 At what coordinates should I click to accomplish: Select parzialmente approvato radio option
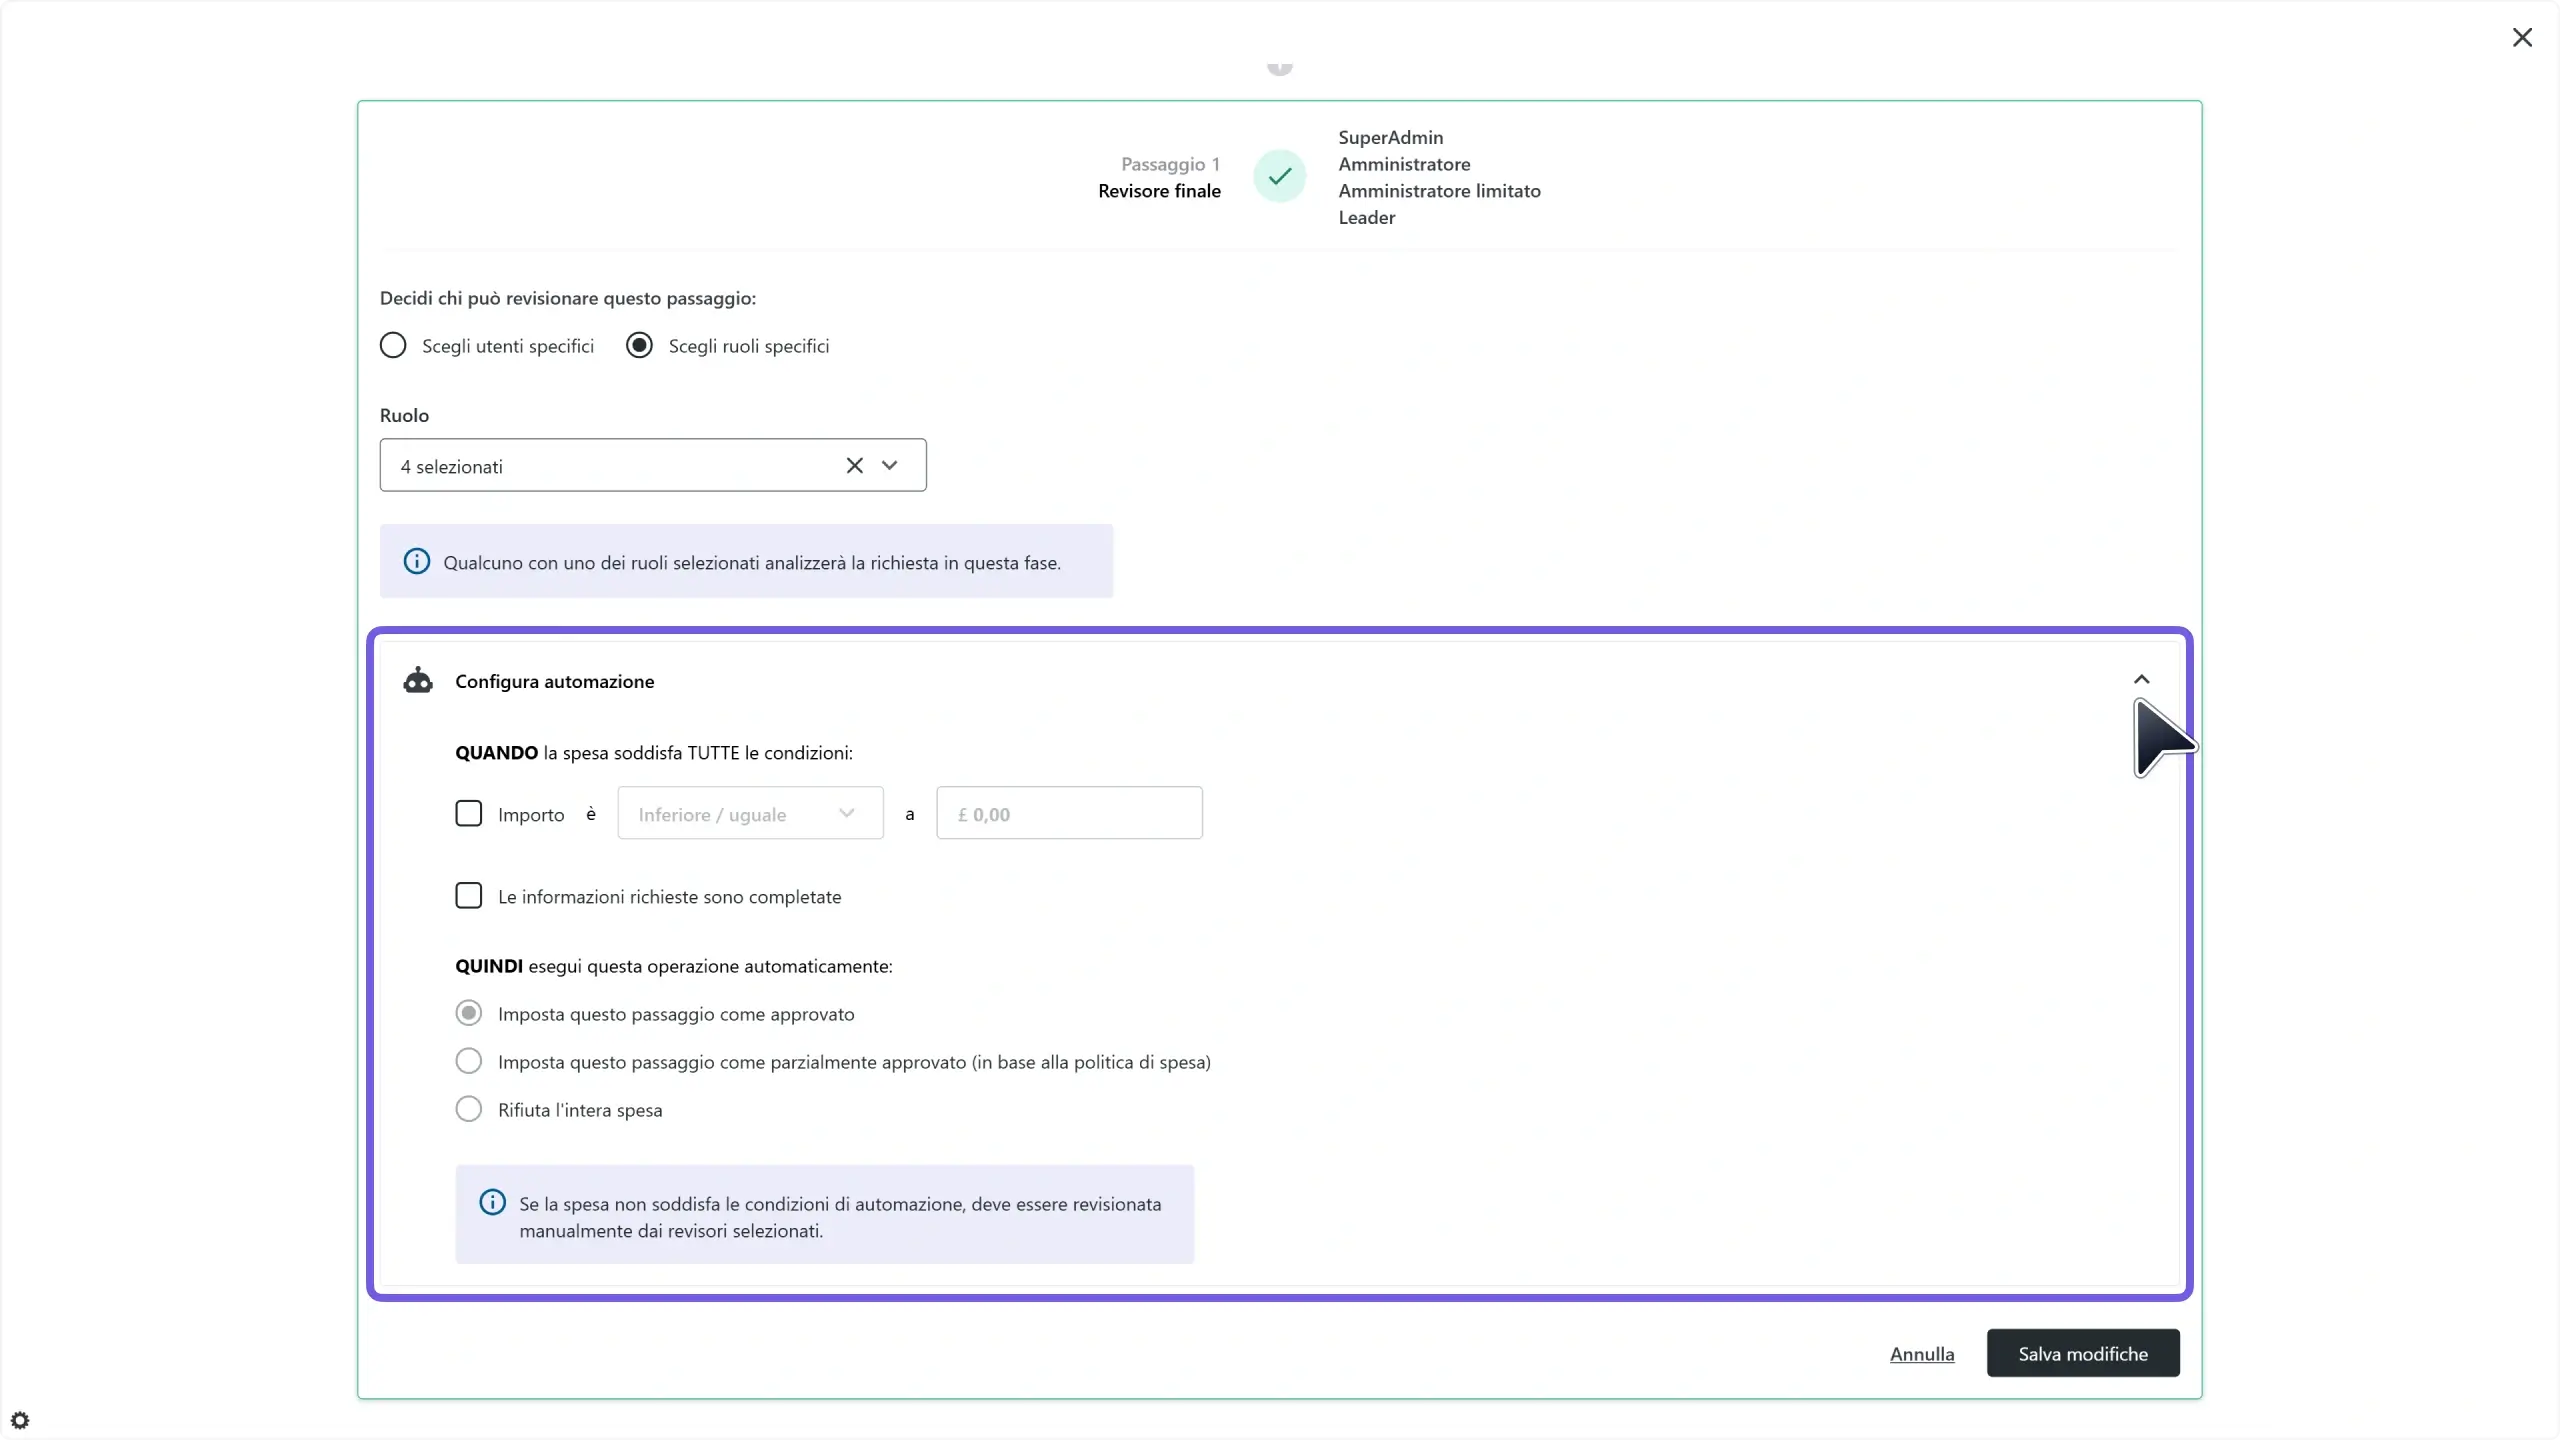click(x=468, y=1061)
